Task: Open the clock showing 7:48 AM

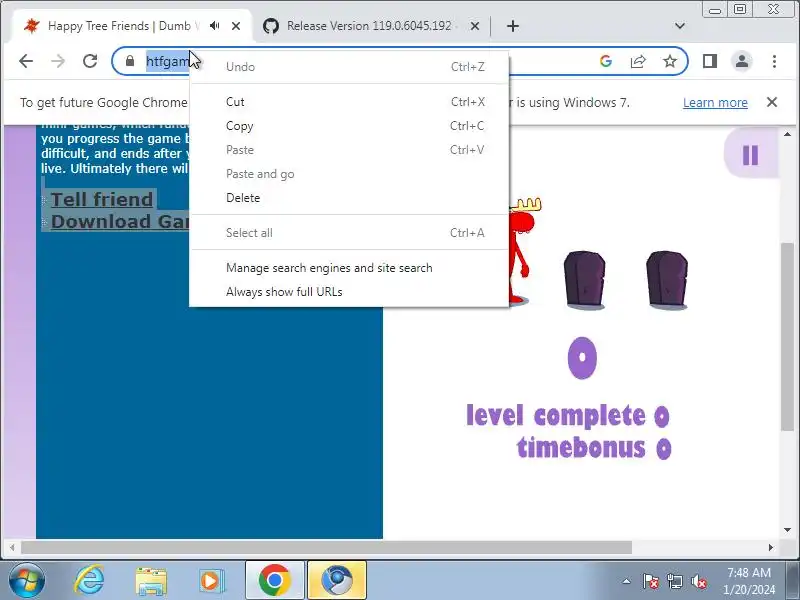Action: coord(748,581)
